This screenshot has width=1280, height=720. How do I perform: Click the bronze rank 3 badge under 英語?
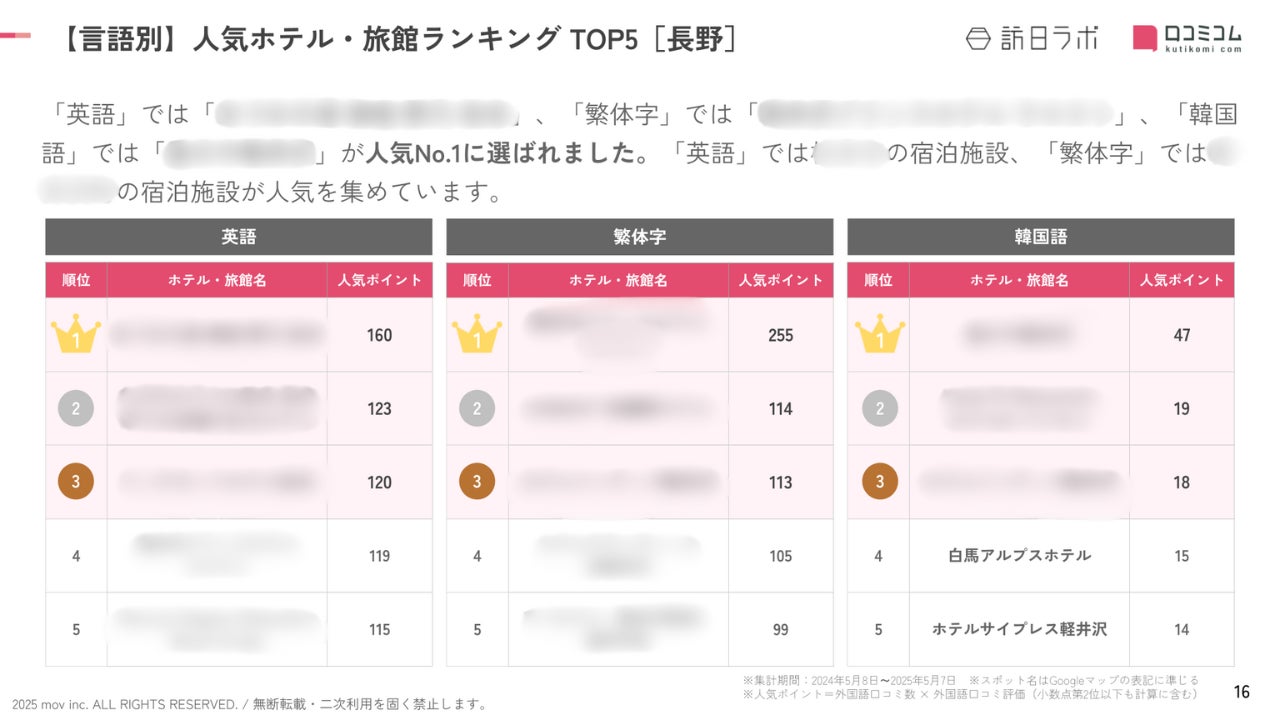point(76,482)
